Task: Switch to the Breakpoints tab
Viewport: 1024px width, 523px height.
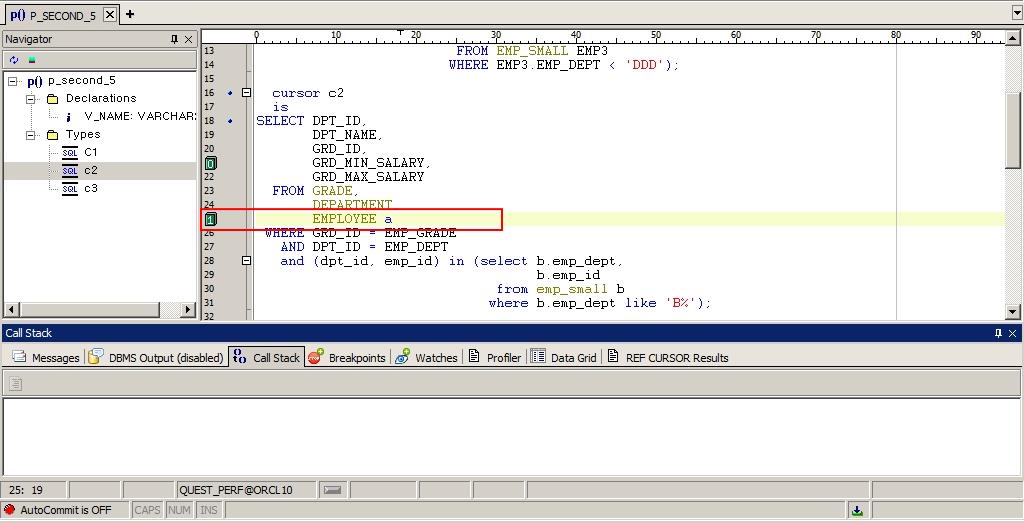Action: 346,357
